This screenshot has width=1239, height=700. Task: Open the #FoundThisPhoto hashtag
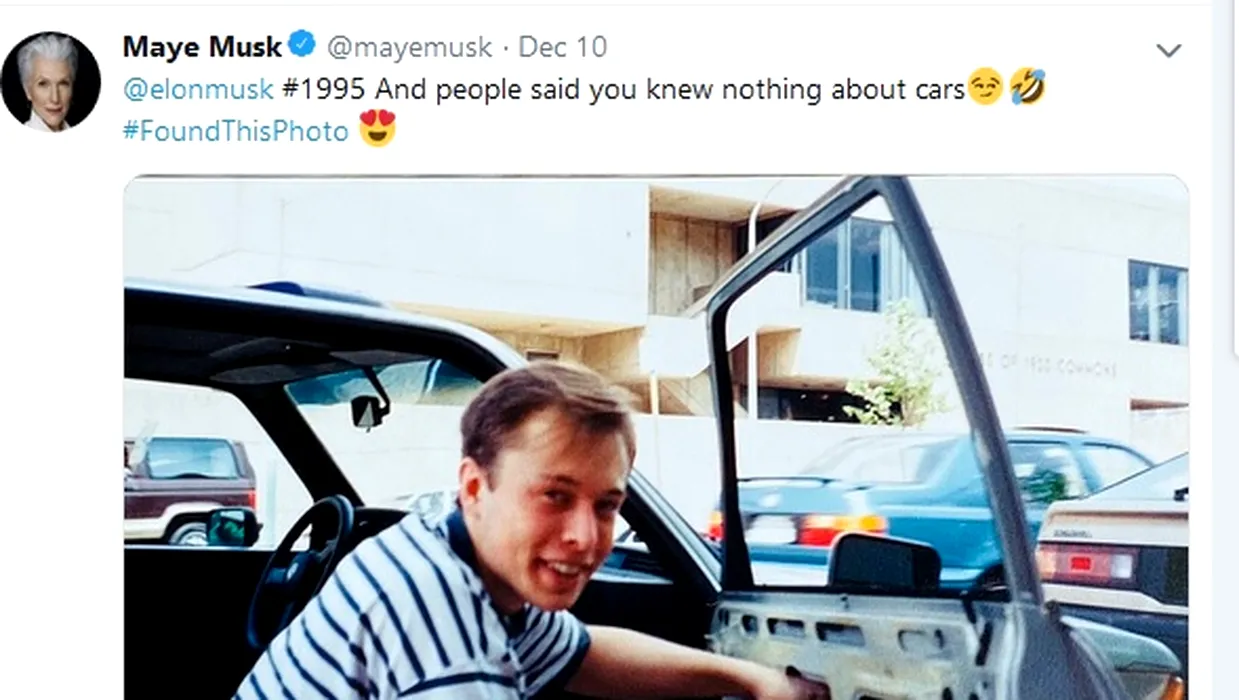point(236,132)
